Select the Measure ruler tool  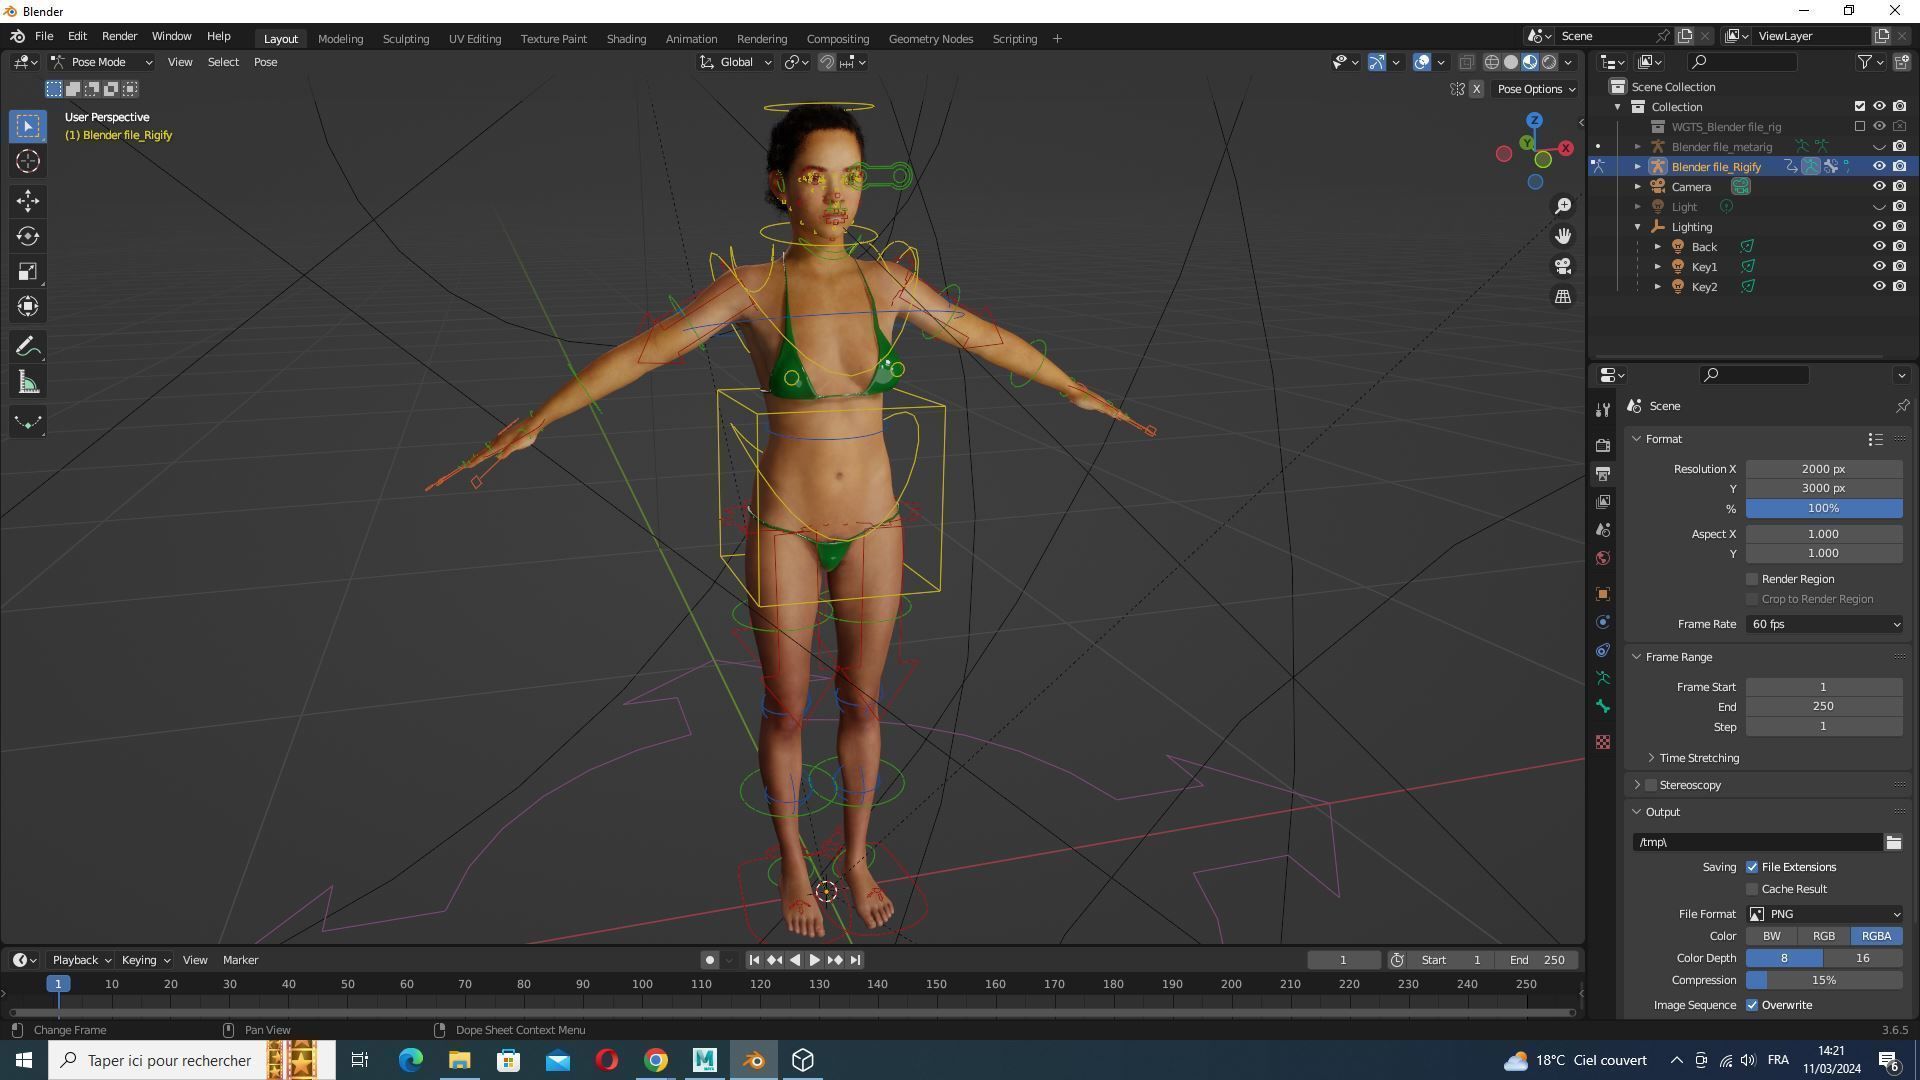pos(28,383)
